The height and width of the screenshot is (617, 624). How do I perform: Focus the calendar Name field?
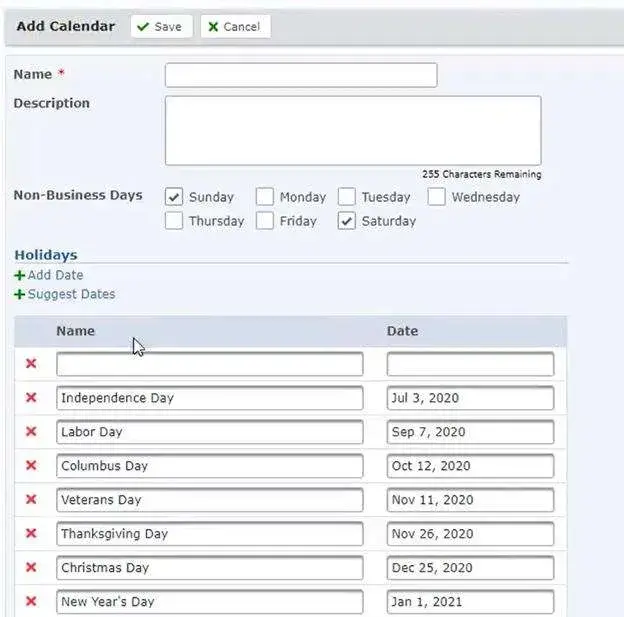301,75
